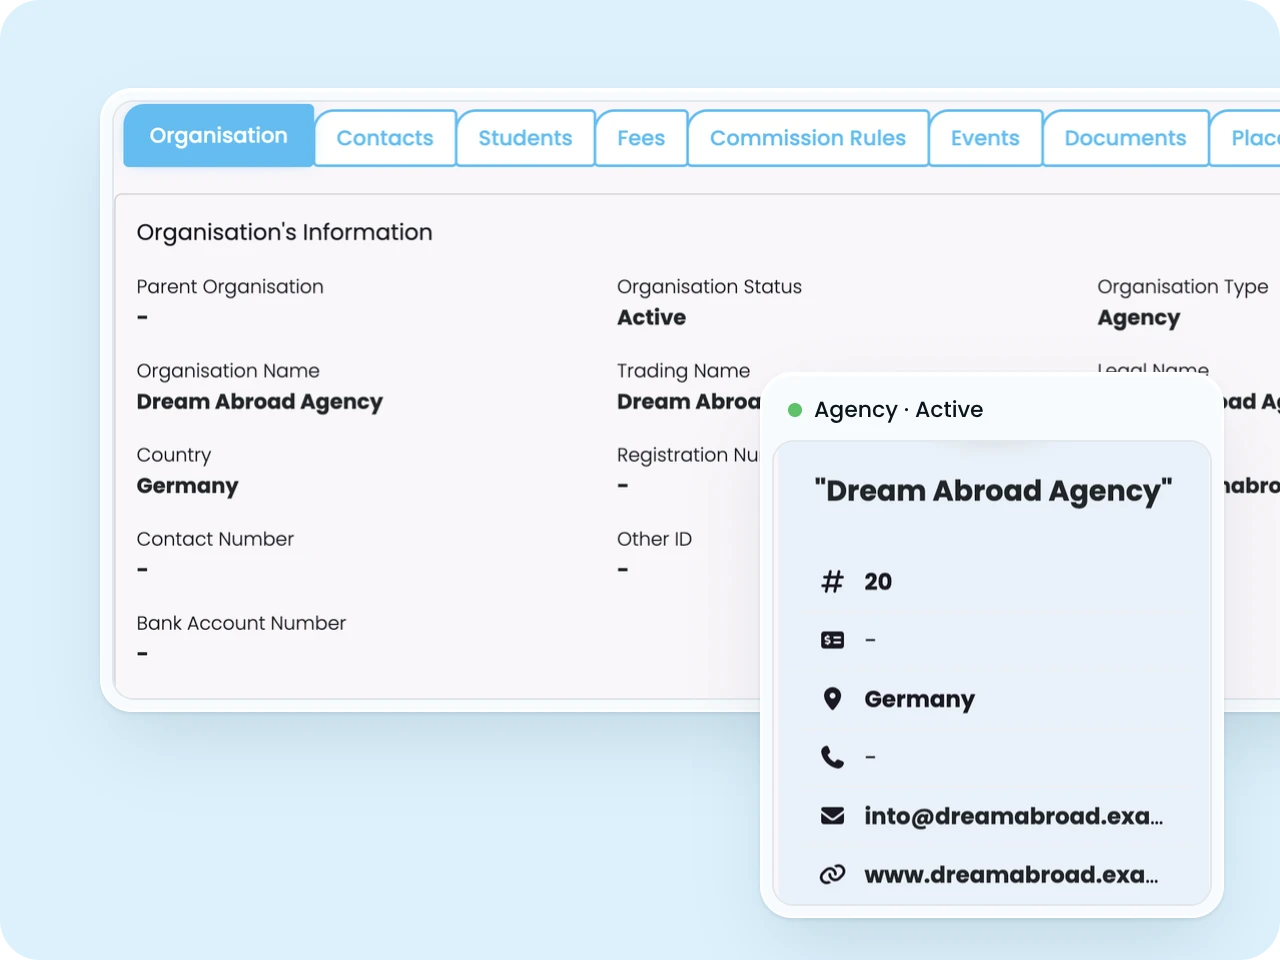Click the phone icon in the agency card
Image resolution: width=1280 pixels, height=960 pixels.
tap(832, 757)
